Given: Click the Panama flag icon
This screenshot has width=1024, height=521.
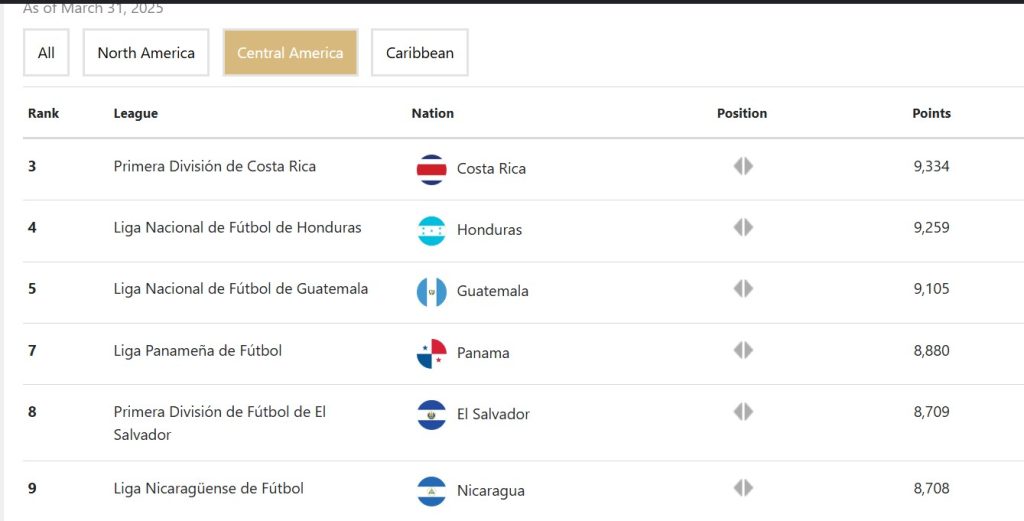Looking at the screenshot, I should (431, 354).
